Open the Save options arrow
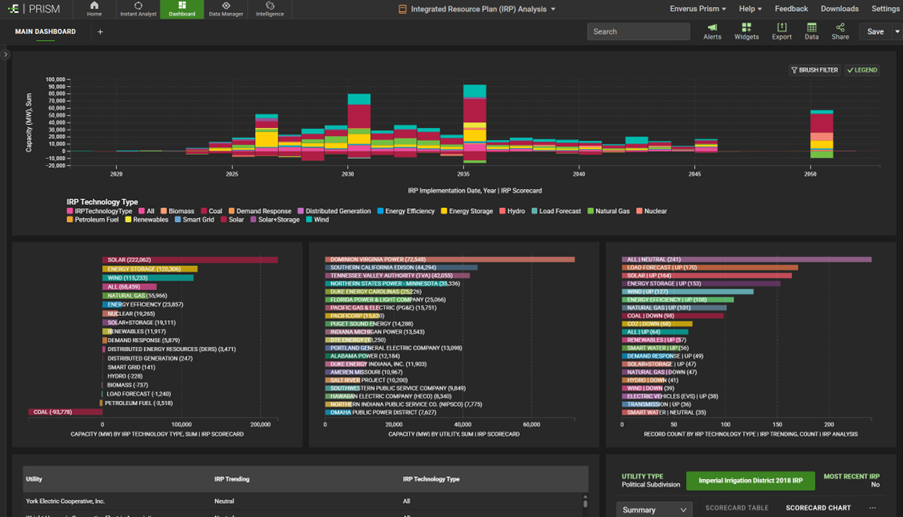The height and width of the screenshot is (517, 903). [x=897, y=32]
